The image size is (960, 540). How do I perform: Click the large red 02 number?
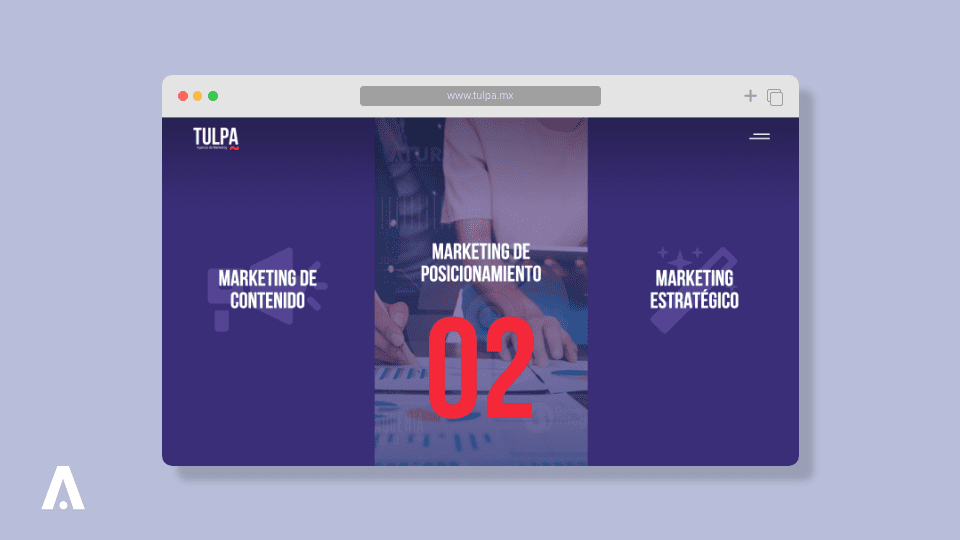pos(481,371)
